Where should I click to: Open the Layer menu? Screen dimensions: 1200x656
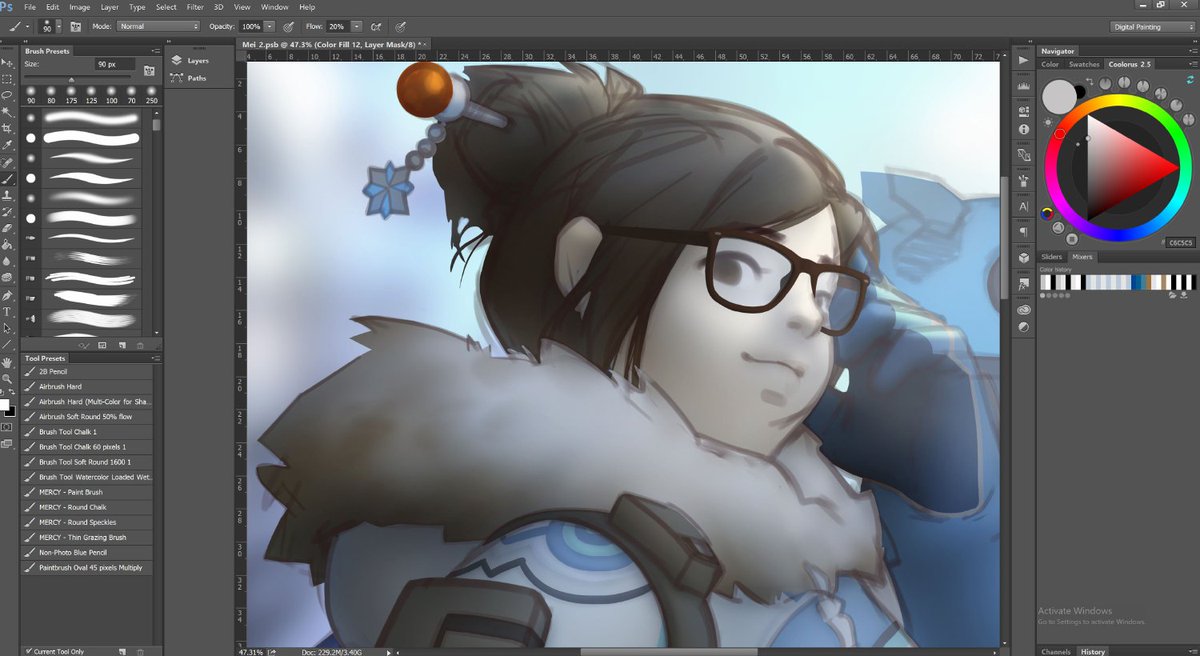109,7
